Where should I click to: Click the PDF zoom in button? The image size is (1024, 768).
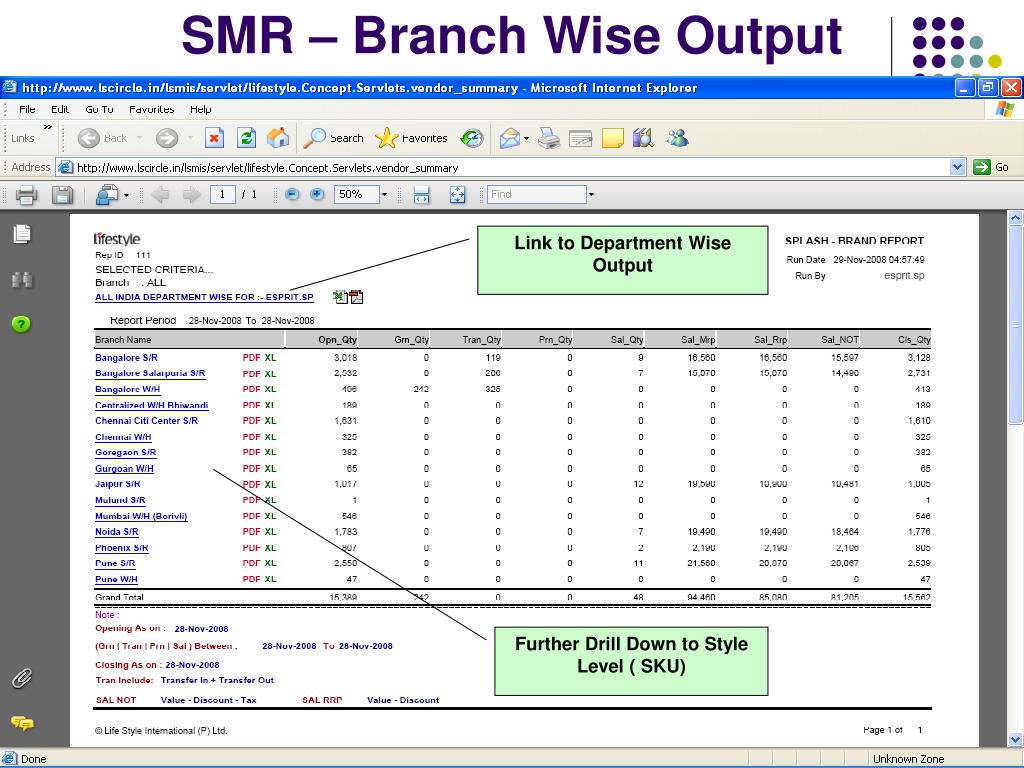317,194
